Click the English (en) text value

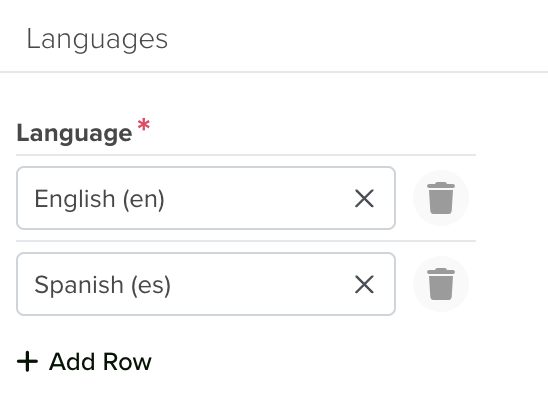click(x=99, y=199)
